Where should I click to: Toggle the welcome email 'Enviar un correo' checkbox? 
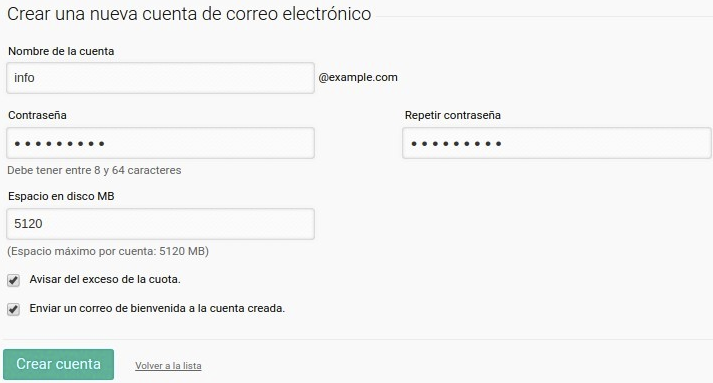(14, 309)
